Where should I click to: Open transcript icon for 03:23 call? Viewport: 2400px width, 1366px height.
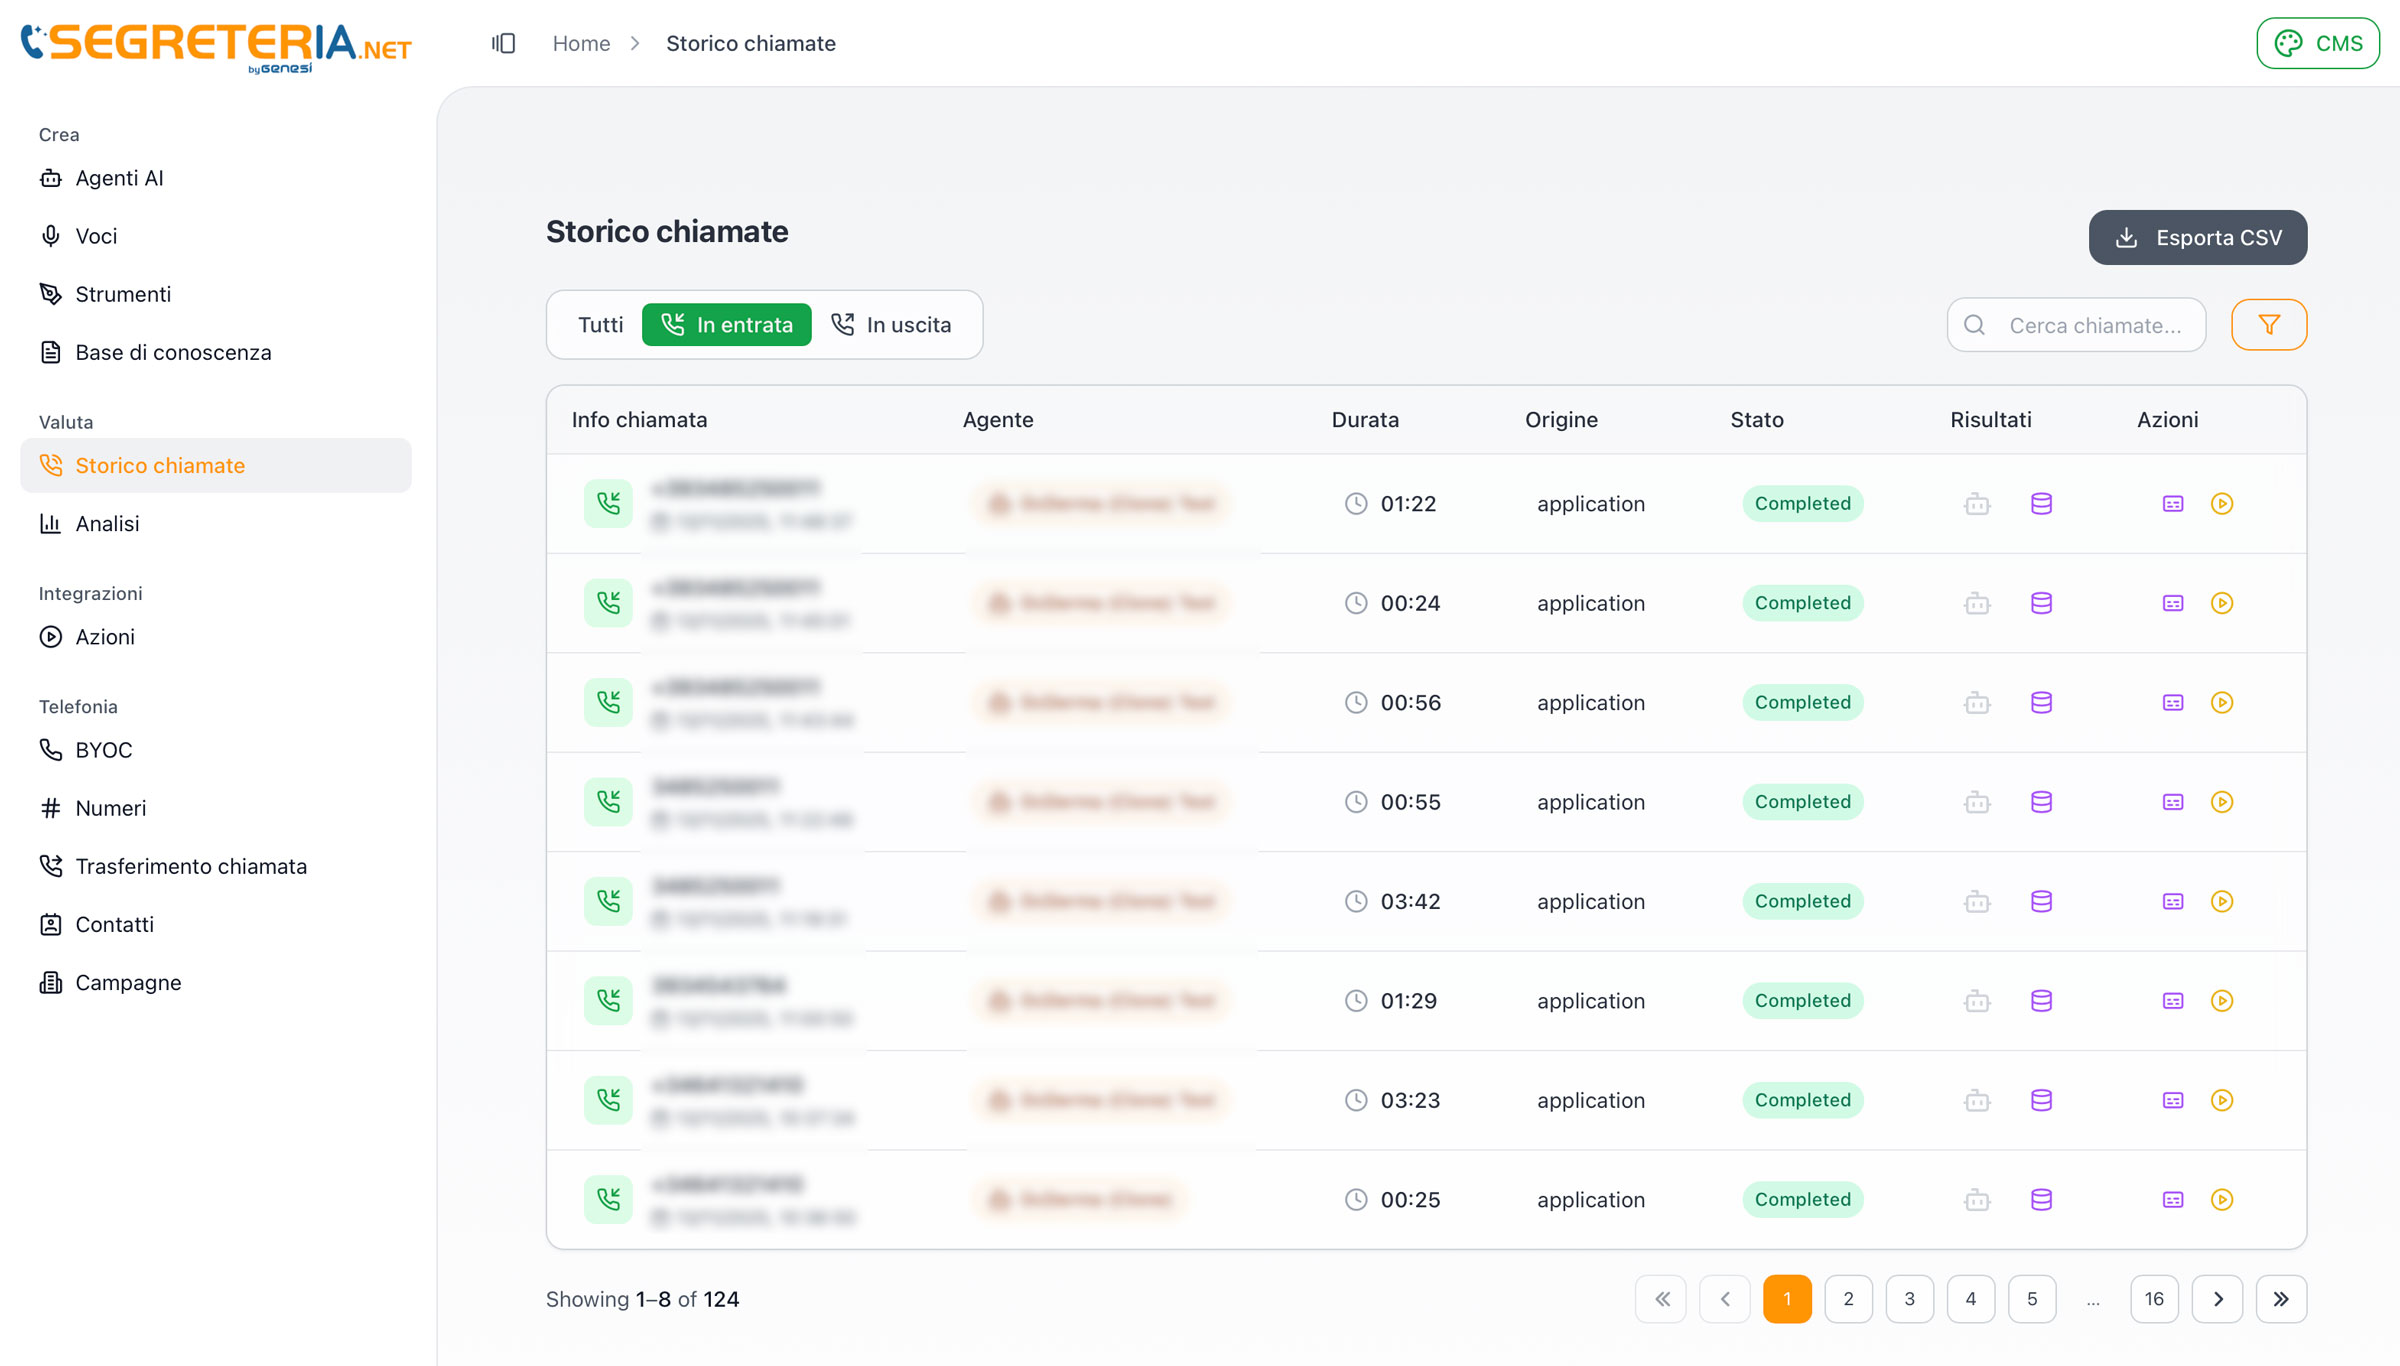pyautogui.click(x=2173, y=1100)
